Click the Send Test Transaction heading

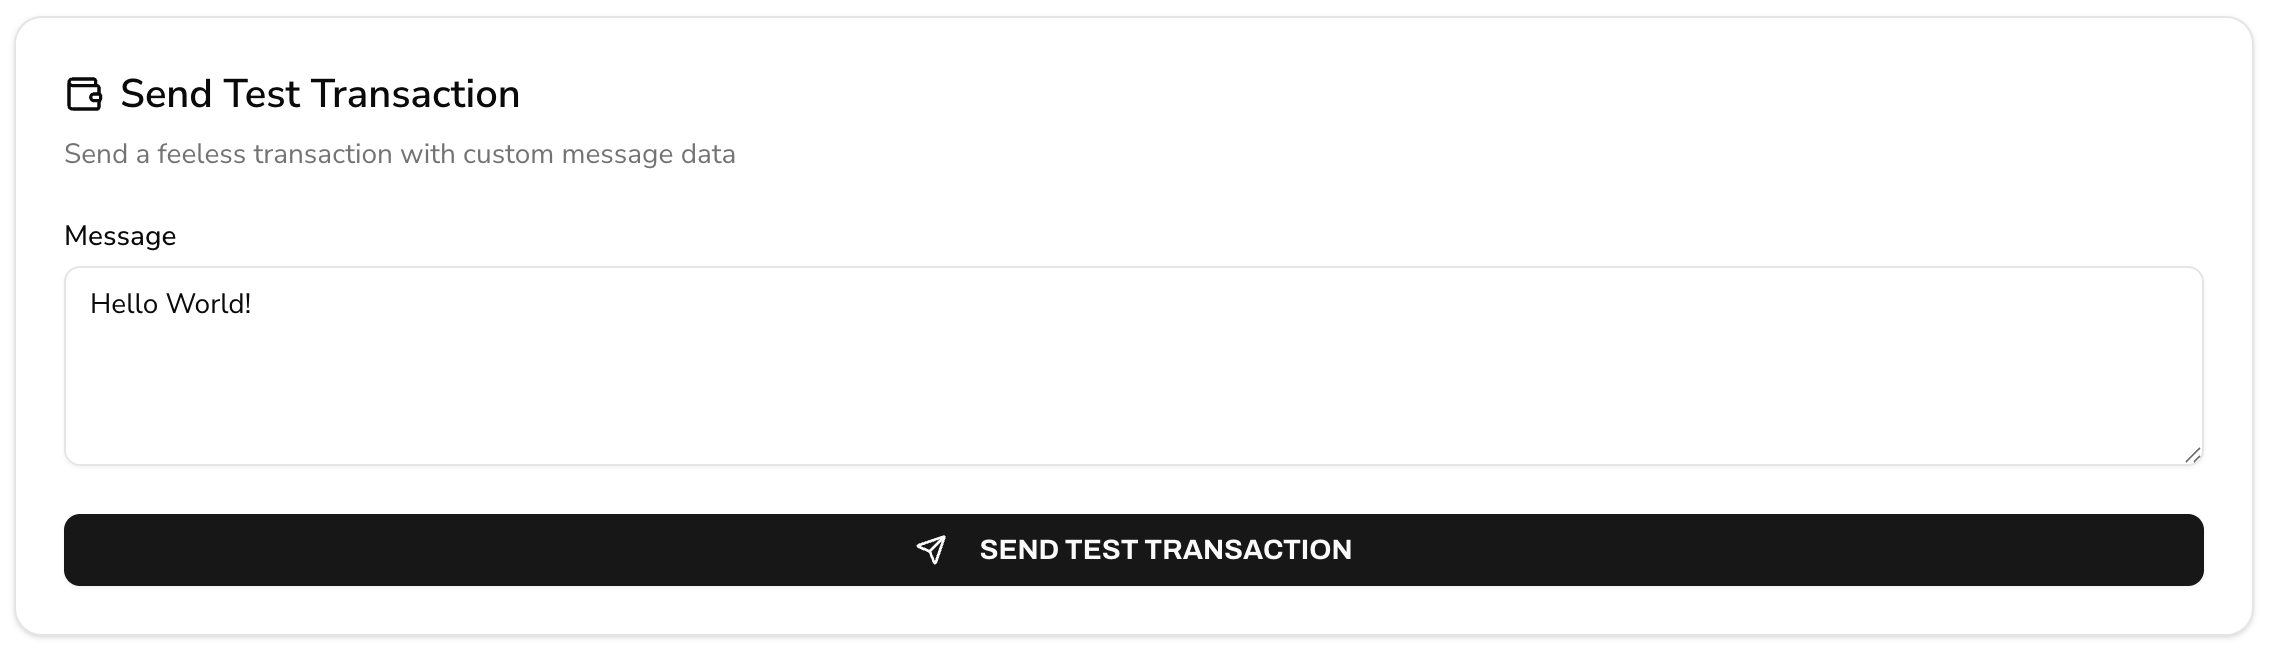[318, 93]
